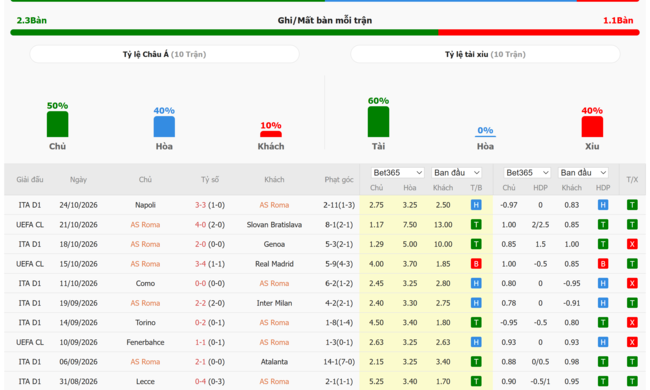The width and height of the screenshot is (650, 390).
Task: Click the T/X green T badge in Napoli row
Action: (632, 205)
